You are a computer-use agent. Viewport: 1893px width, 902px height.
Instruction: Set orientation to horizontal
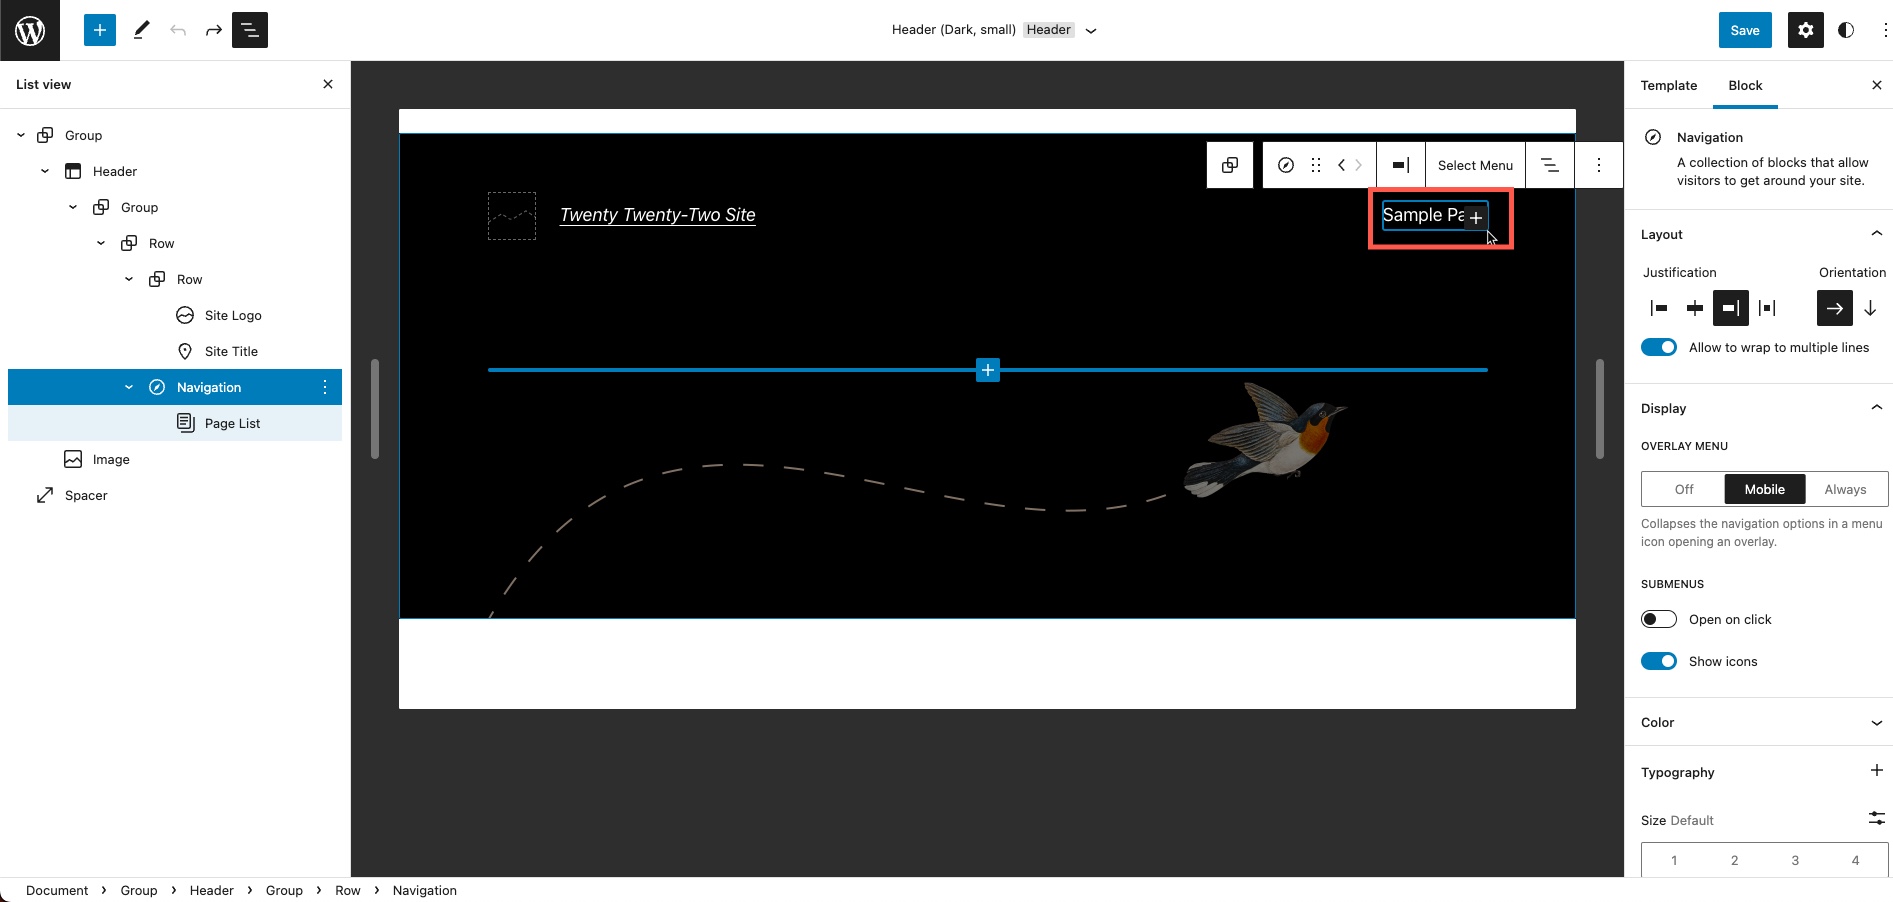[1835, 308]
